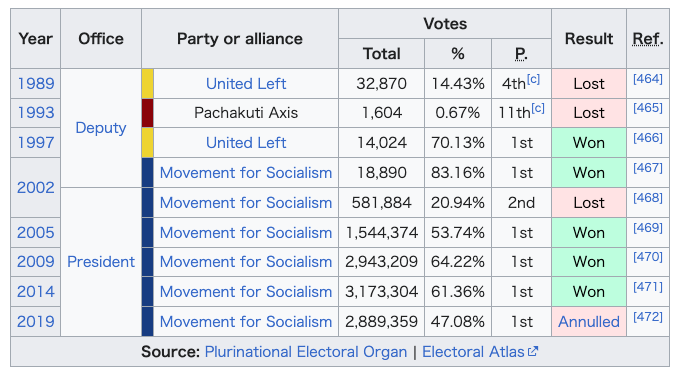Click footnote [c] next to 4th
The height and width of the screenshot is (377, 677).
(x=533, y=79)
